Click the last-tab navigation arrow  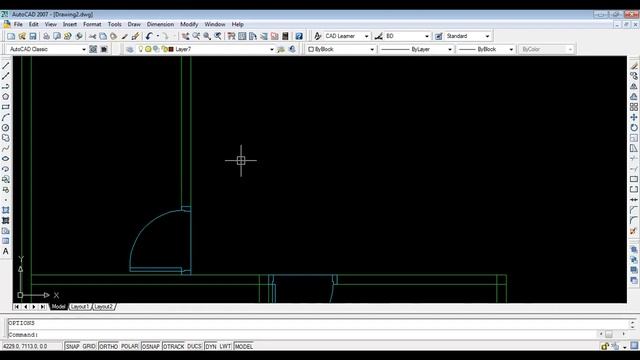[x=43, y=307]
